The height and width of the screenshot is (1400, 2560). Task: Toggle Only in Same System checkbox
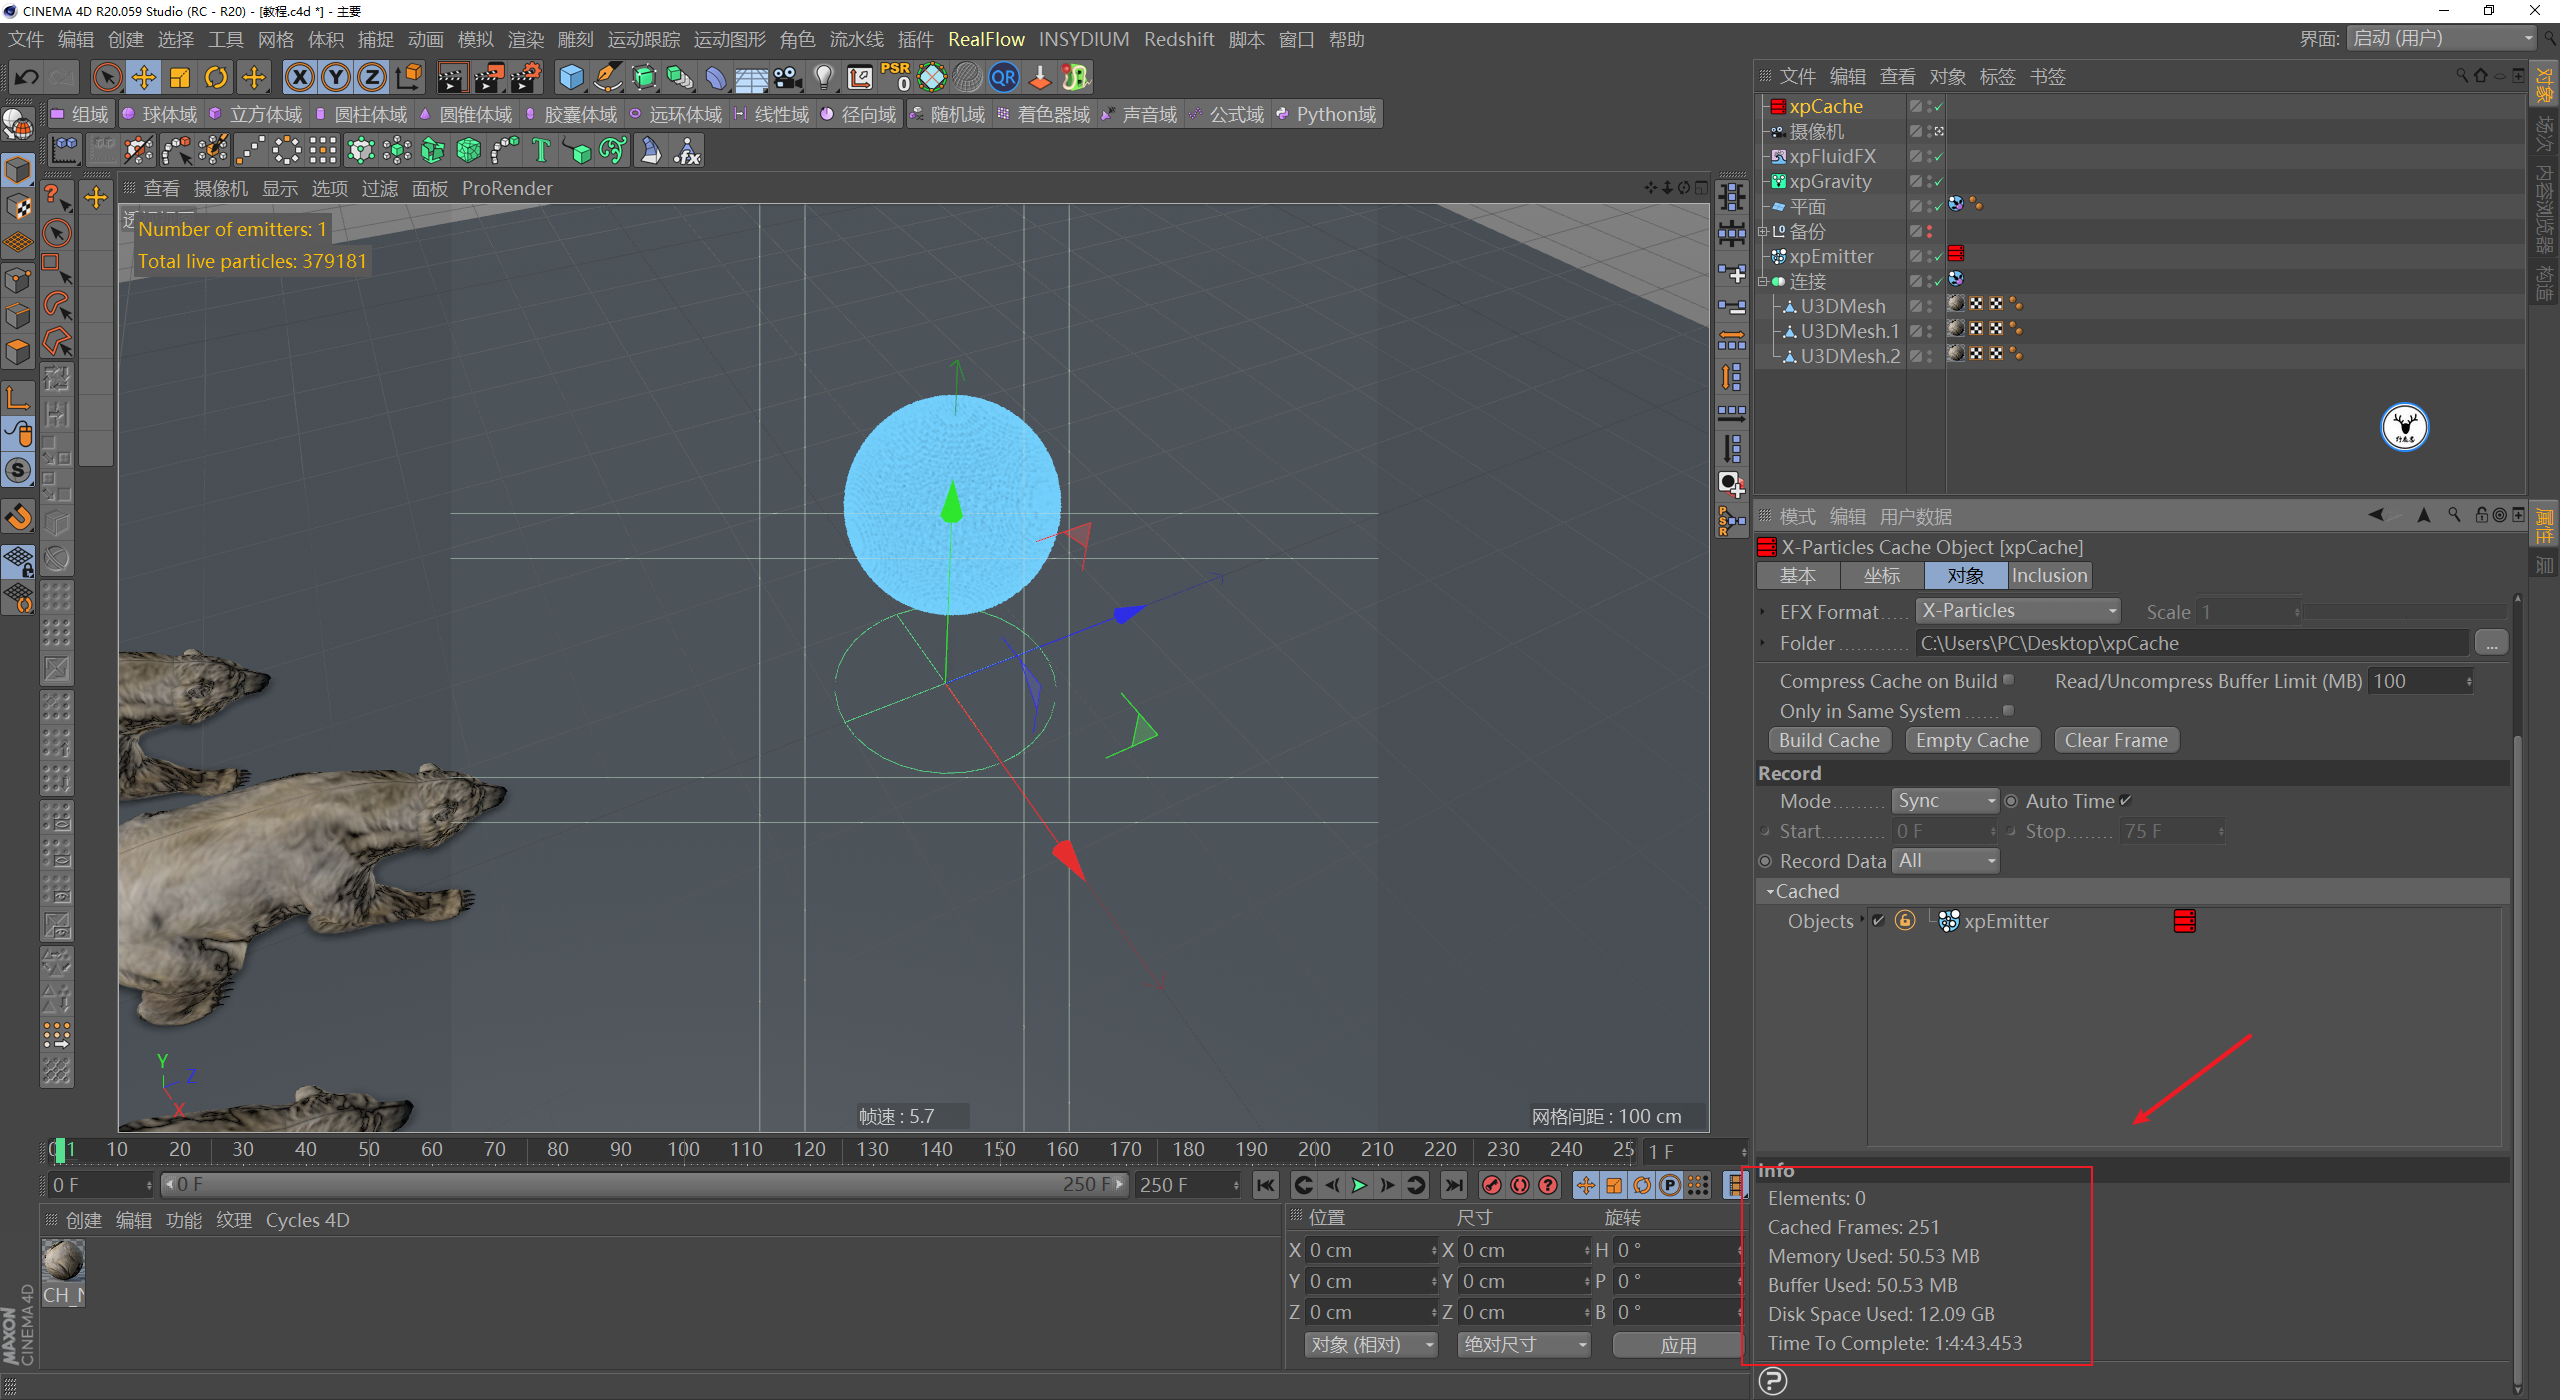[2008, 711]
